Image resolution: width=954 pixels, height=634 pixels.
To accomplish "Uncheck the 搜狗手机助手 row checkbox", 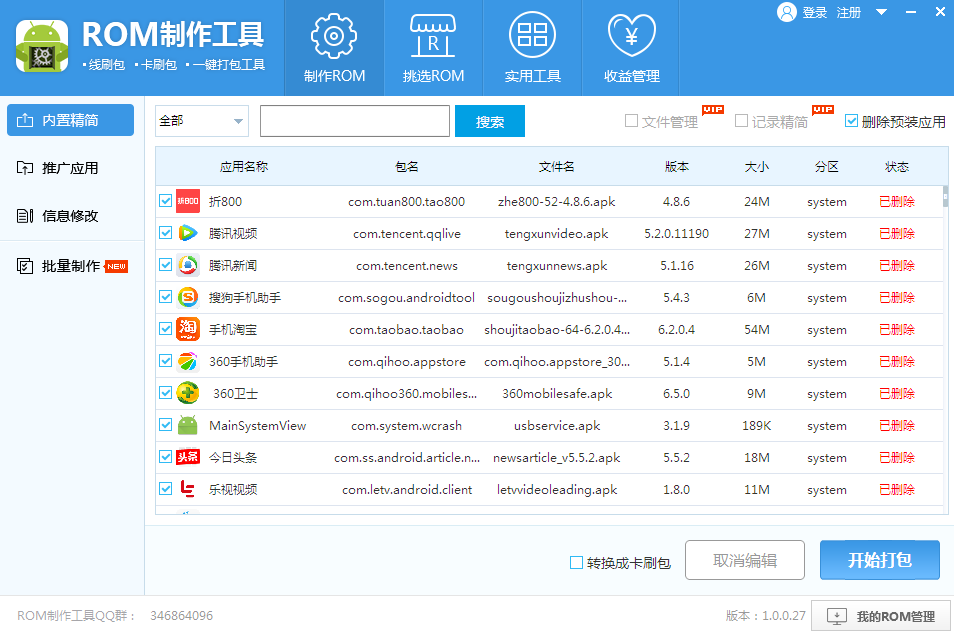I will [x=165, y=297].
